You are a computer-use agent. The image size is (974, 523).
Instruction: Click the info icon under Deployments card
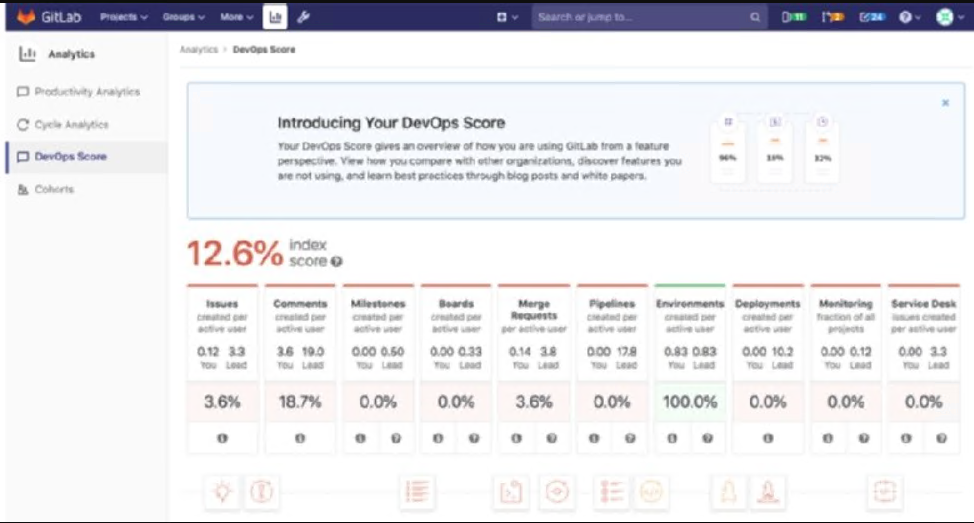click(768, 439)
